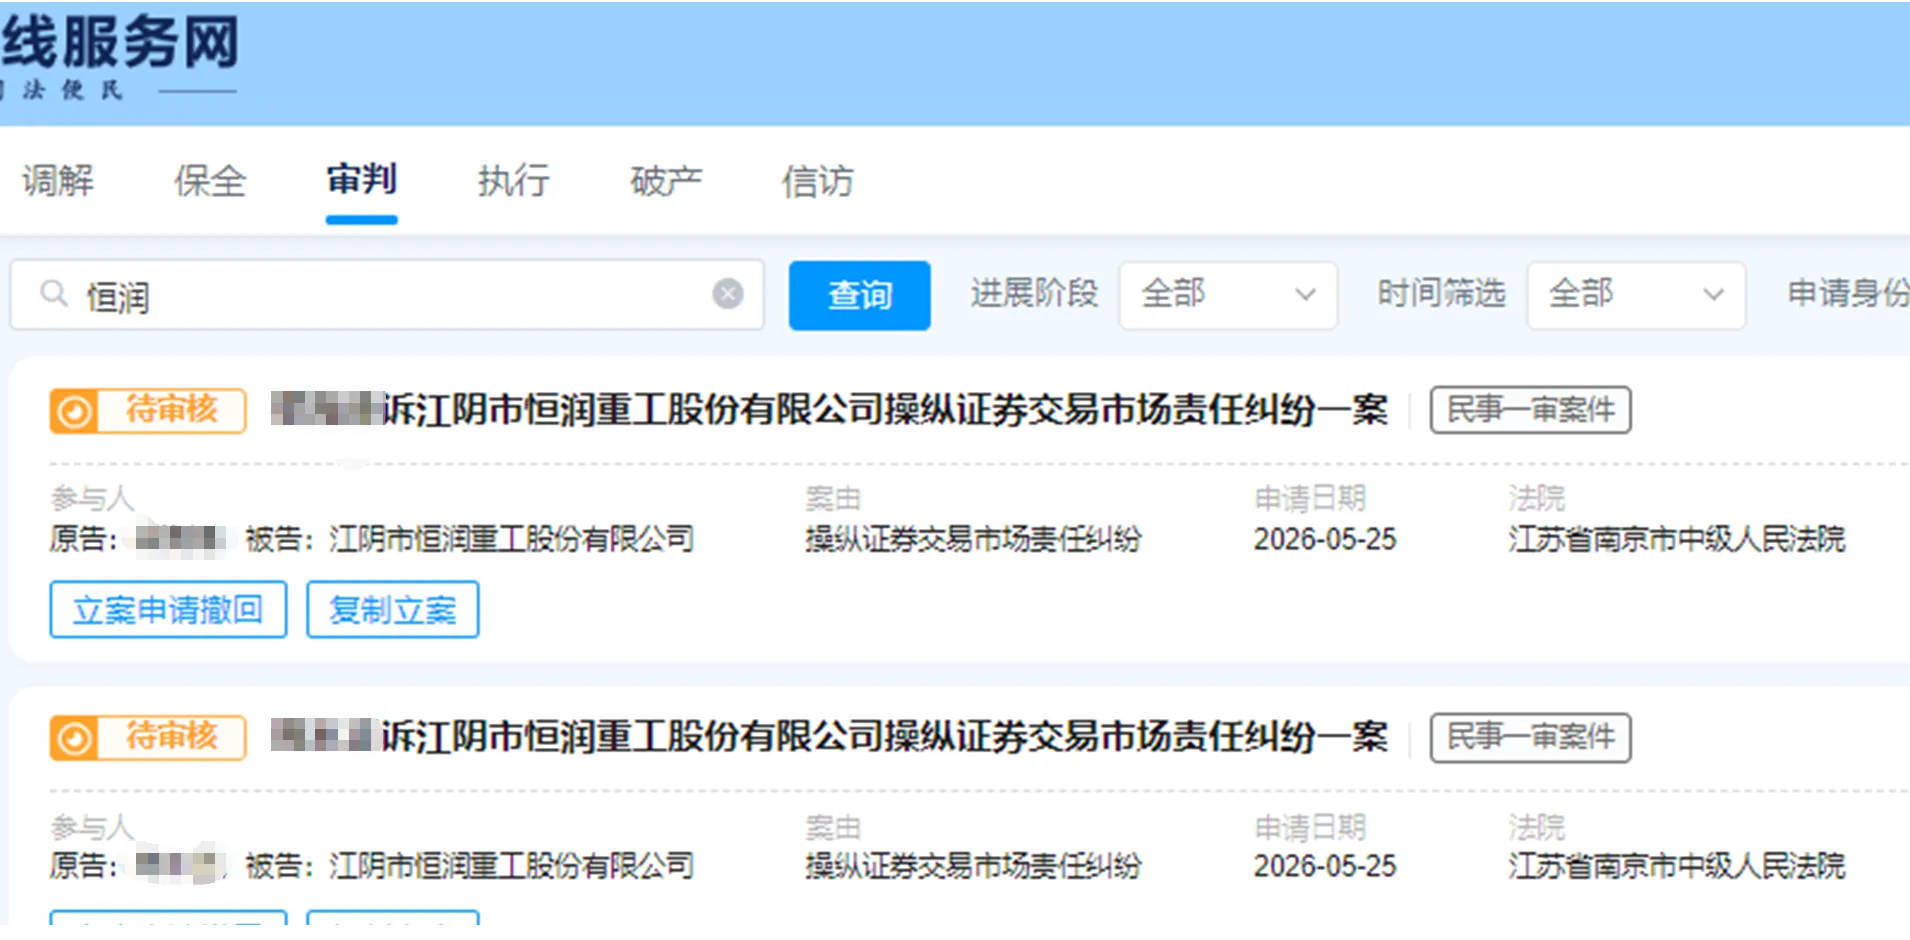Open the 进展阶段 dropdown

coord(1228,294)
